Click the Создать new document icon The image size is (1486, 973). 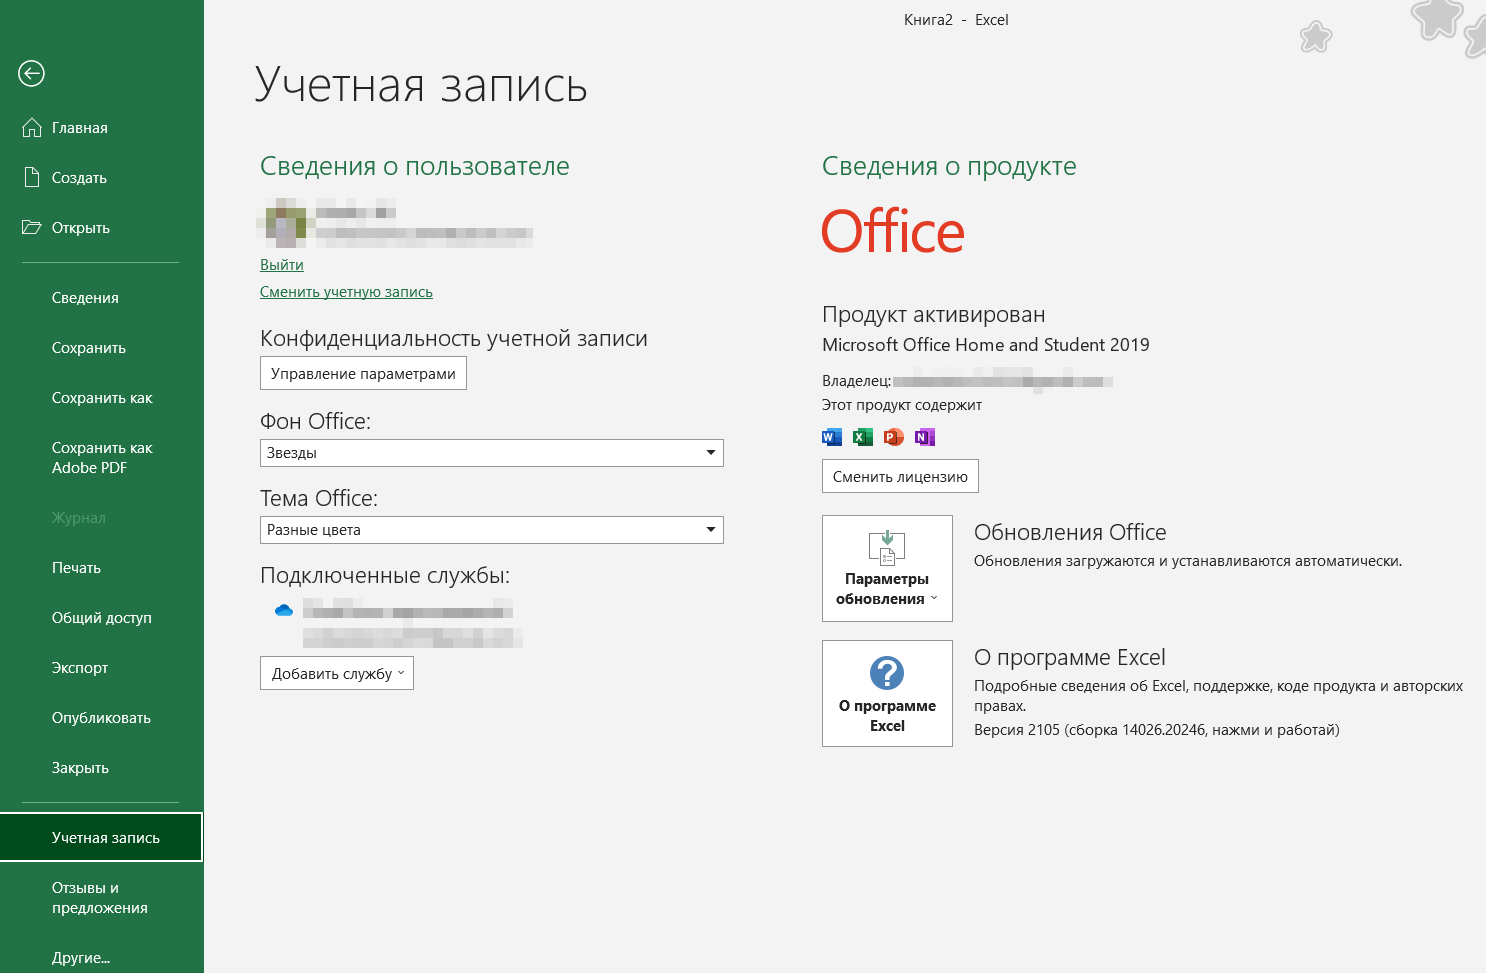(x=32, y=177)
